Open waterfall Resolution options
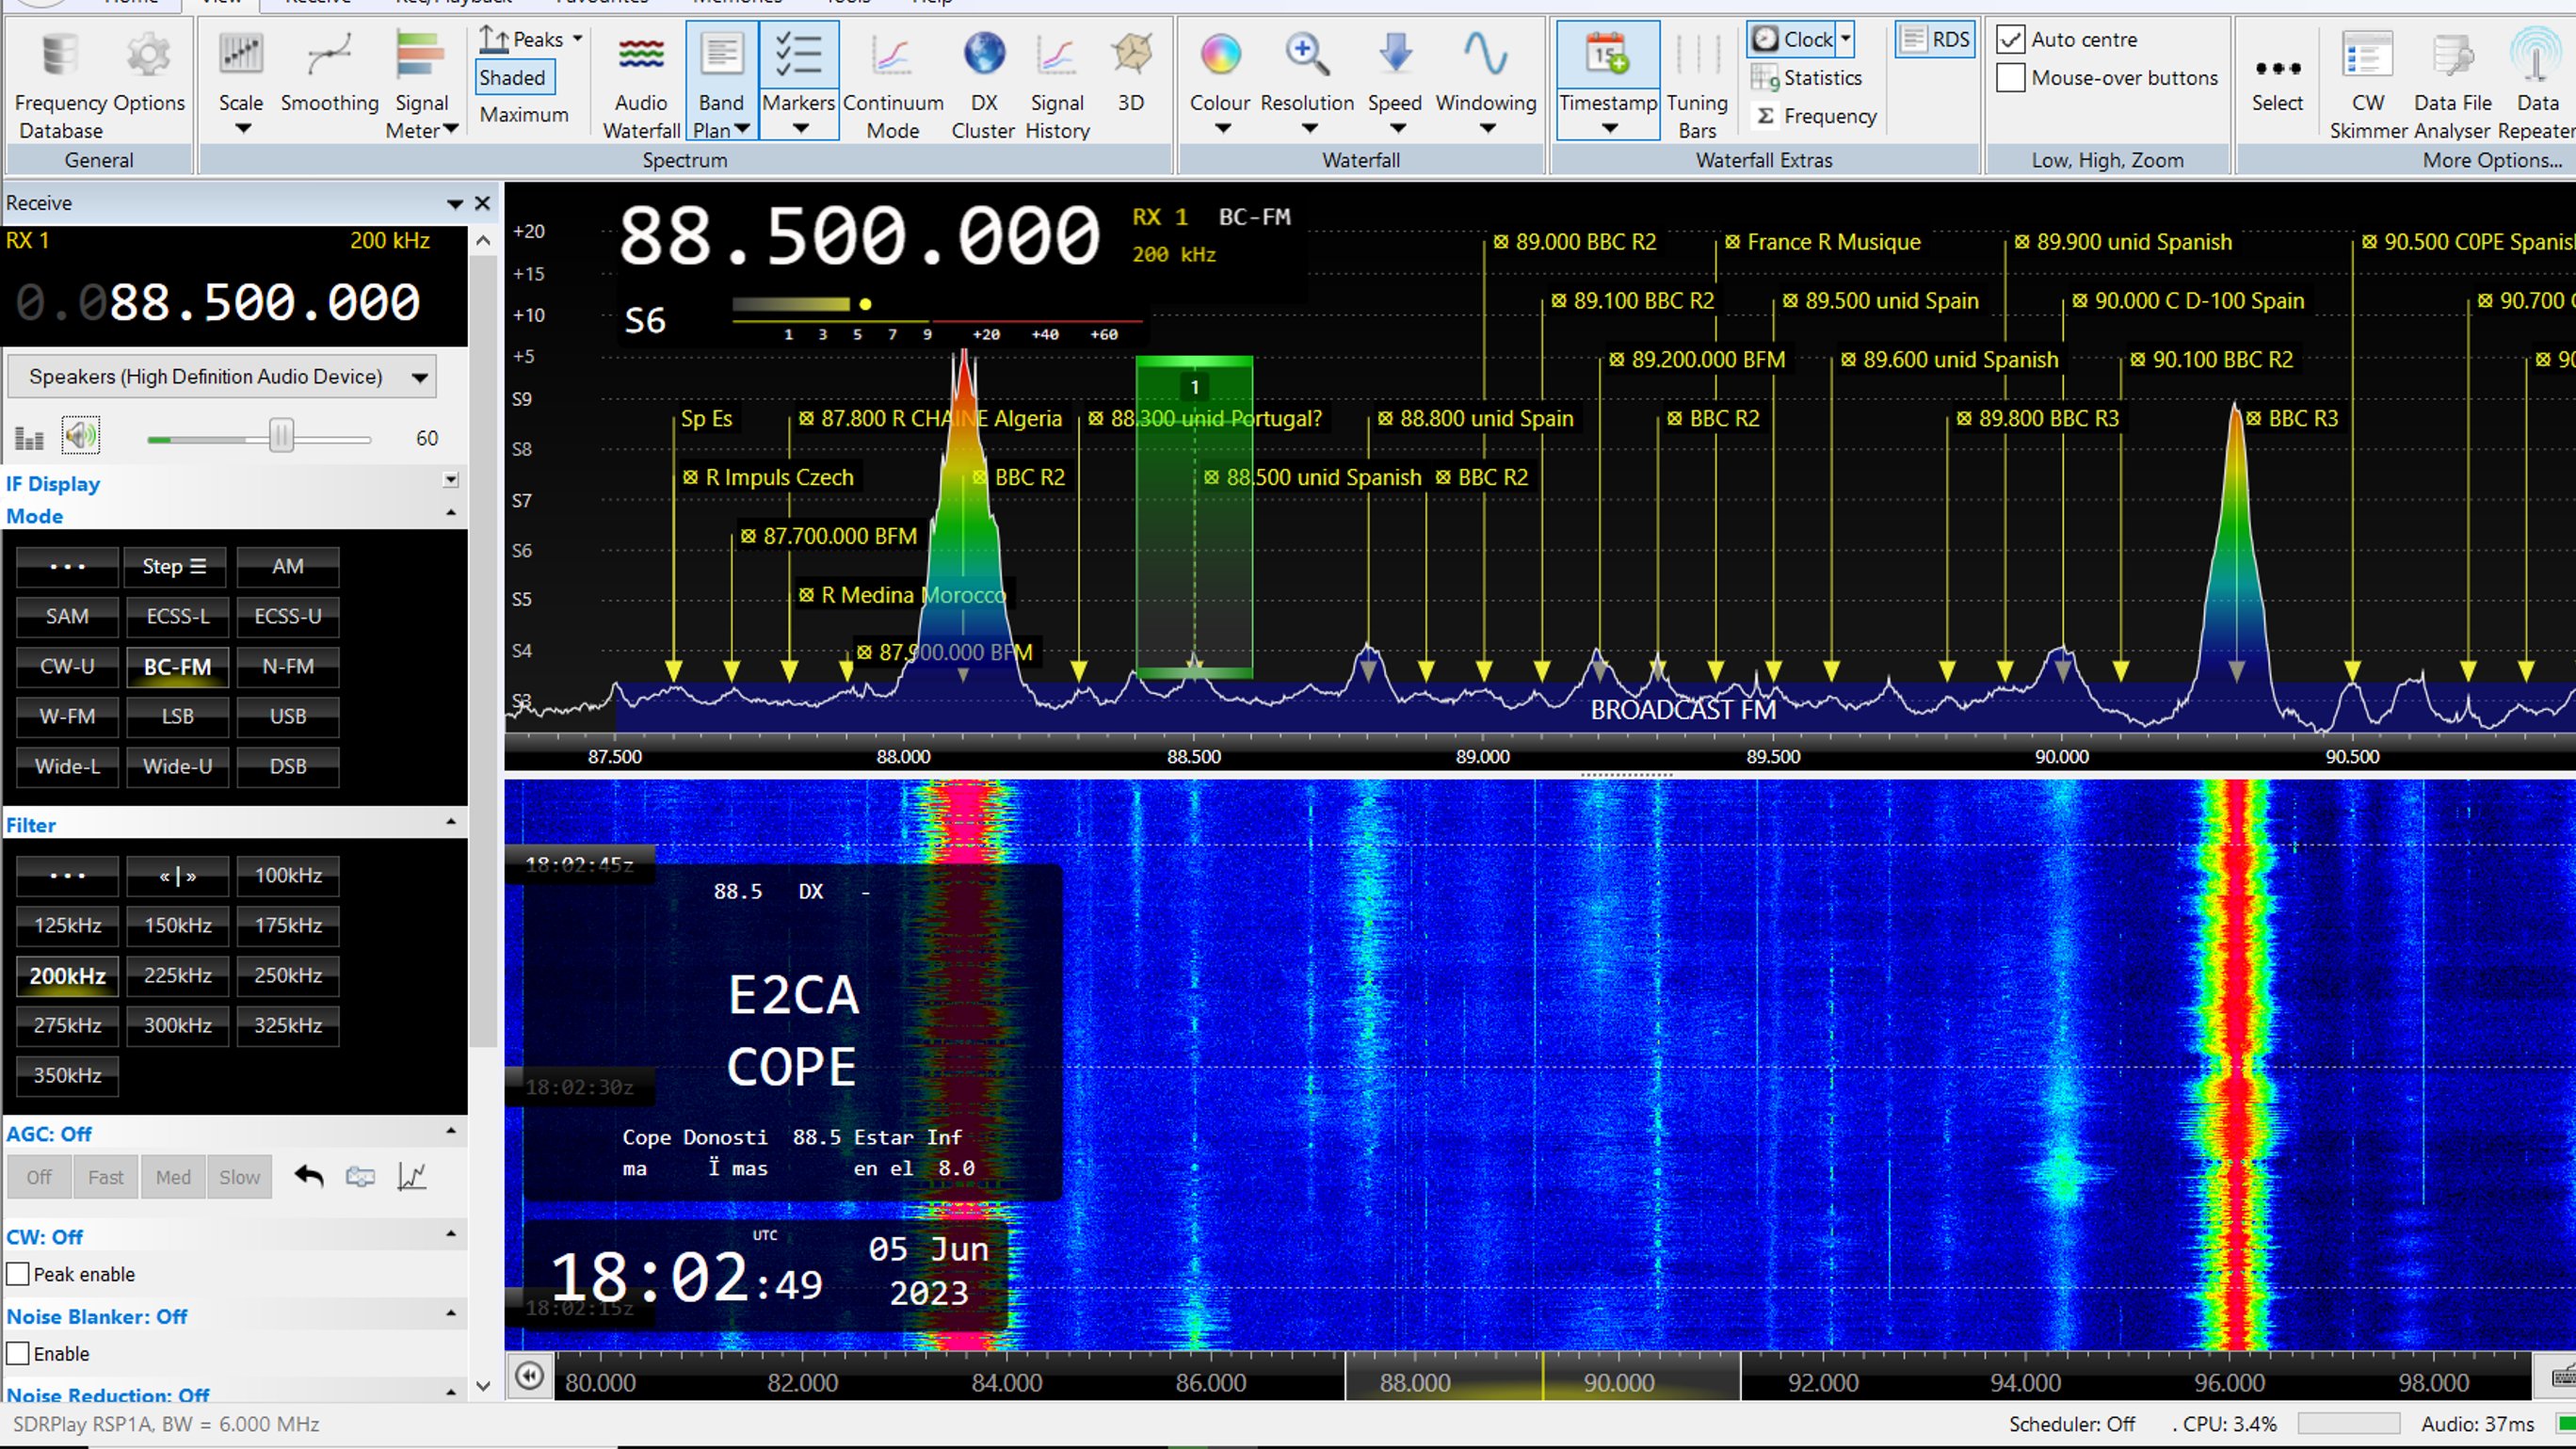This screenshot has height=1449, width=2576. pos(1307,84)
